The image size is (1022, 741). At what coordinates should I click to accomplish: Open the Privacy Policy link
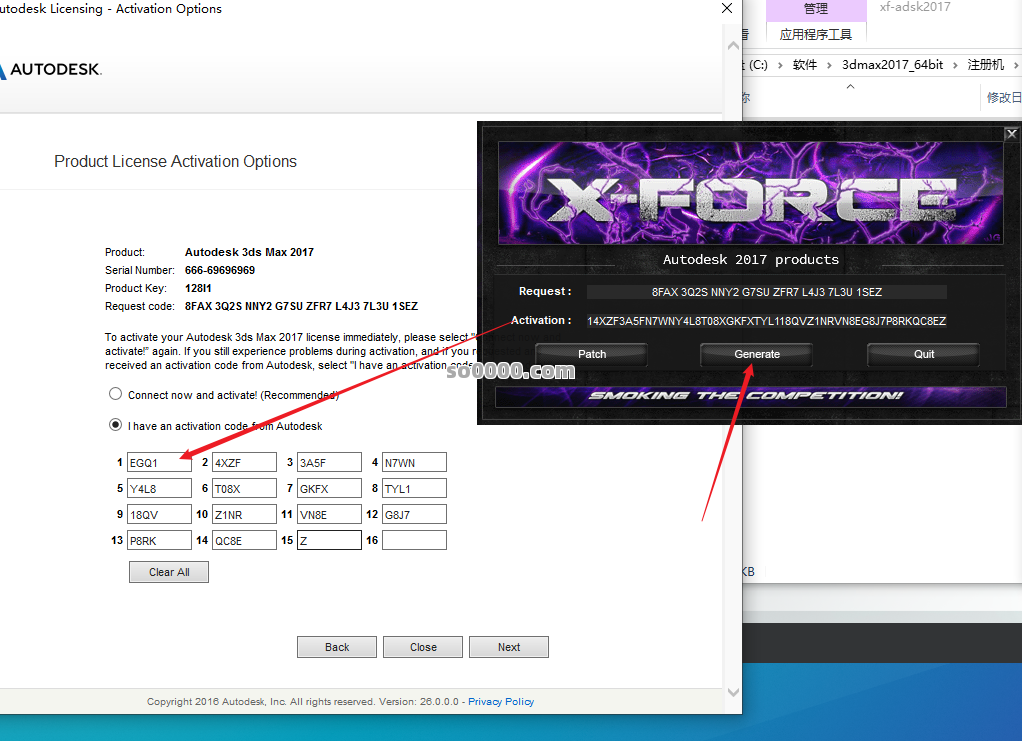[x=501, y=702]
